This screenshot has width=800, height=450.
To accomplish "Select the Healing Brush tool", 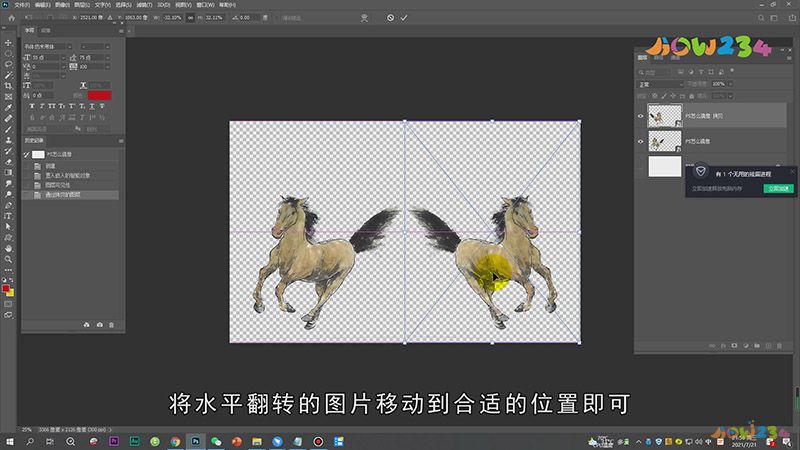I will pyautogui.click(x=8, y=118).
